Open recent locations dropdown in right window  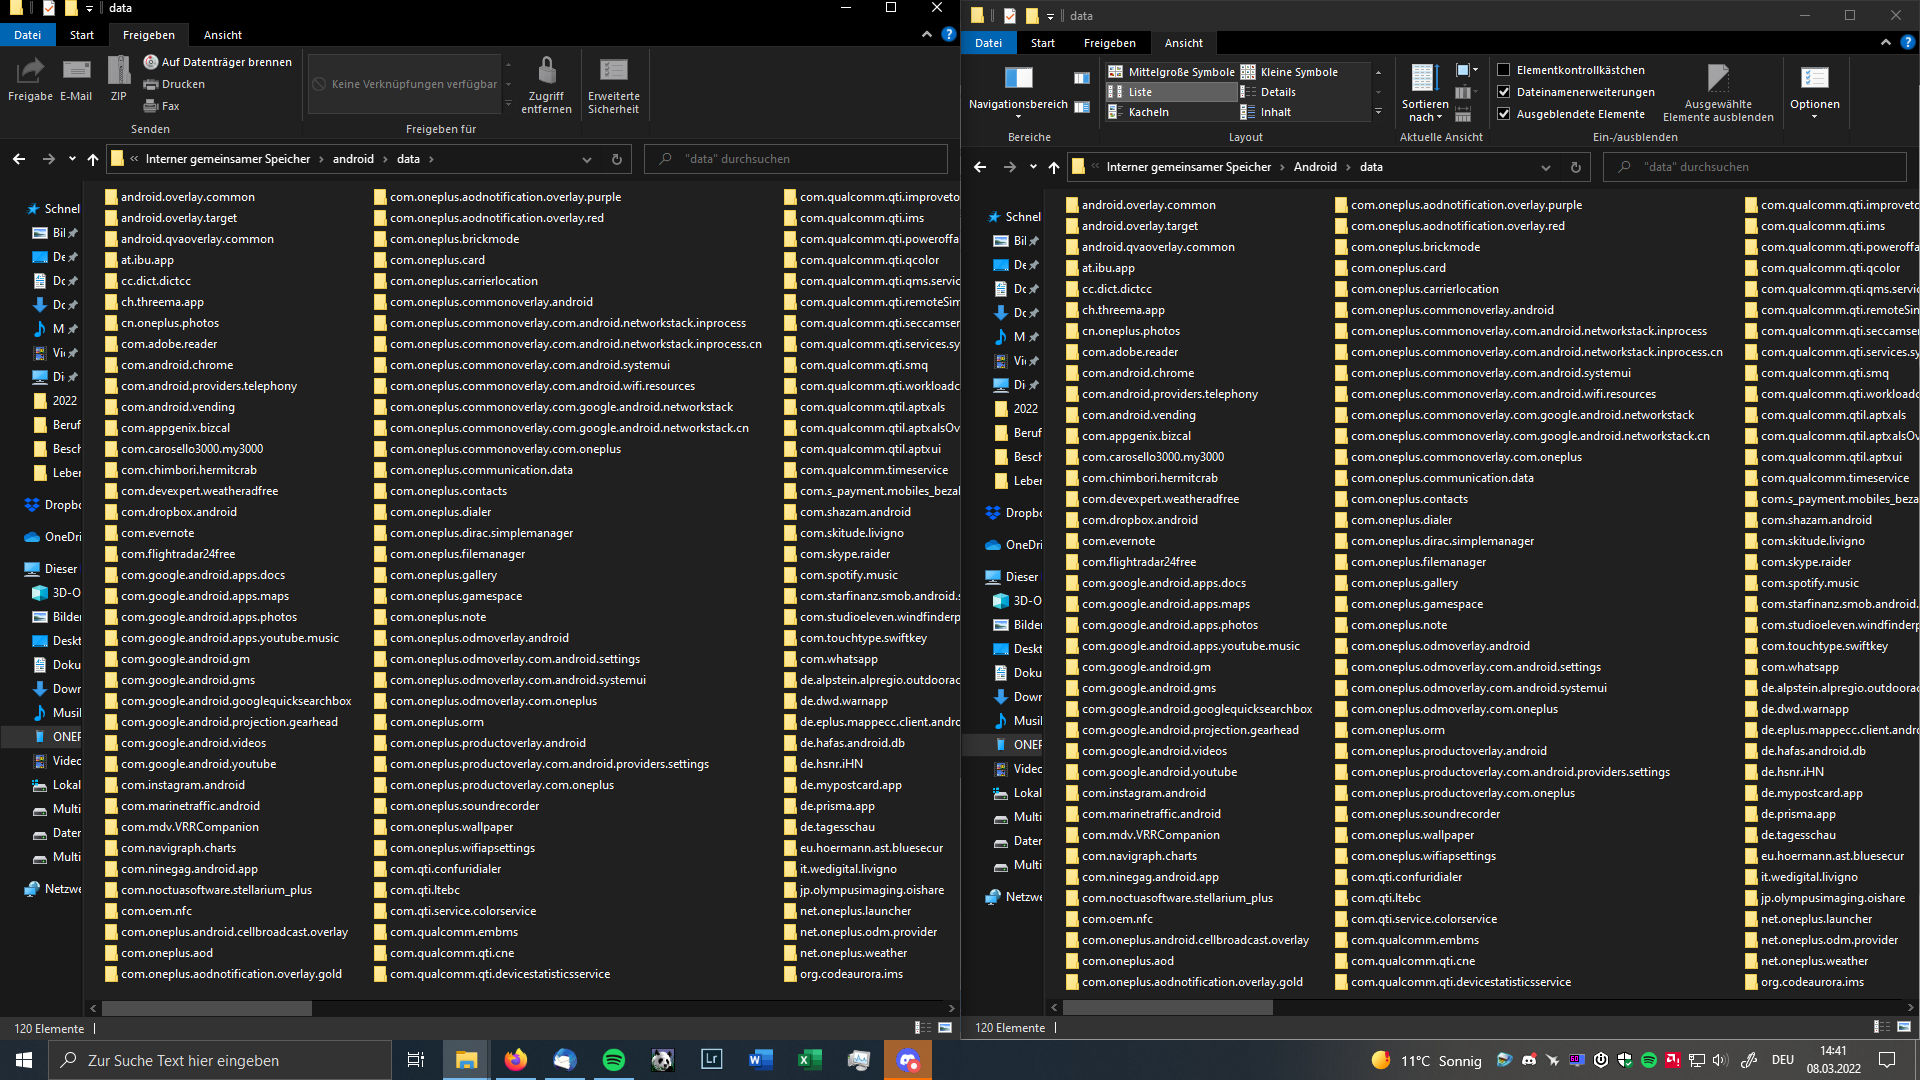coord(1033,167)
